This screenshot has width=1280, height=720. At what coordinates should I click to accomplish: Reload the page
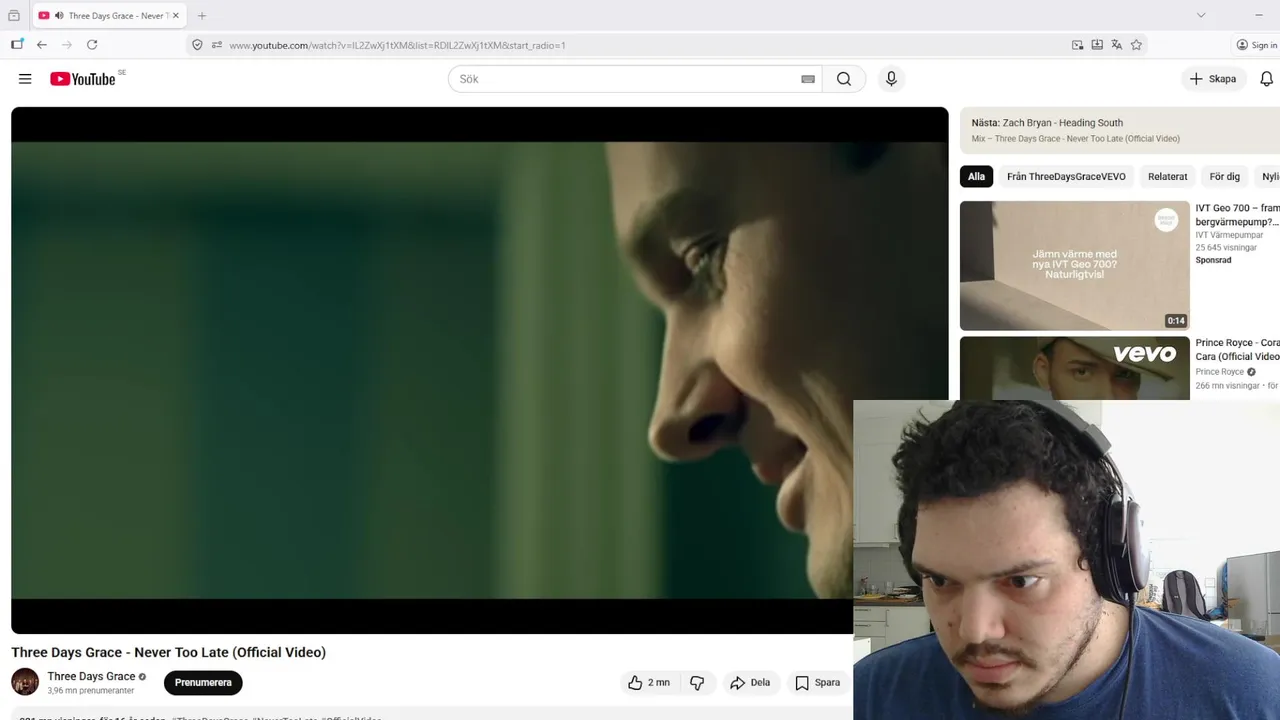(x=92, y=45)
